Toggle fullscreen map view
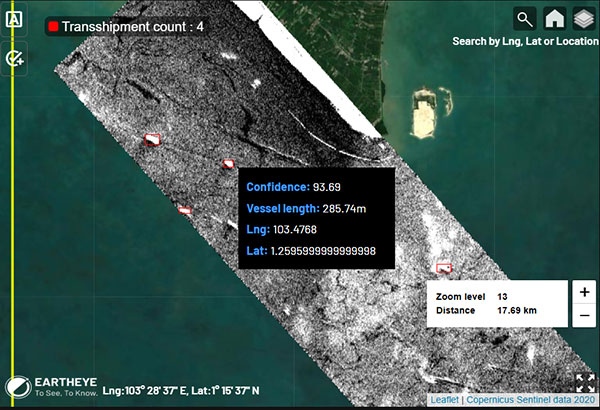Image resolution: width=600 pixels, height=410 pixels. coord(585,384)
